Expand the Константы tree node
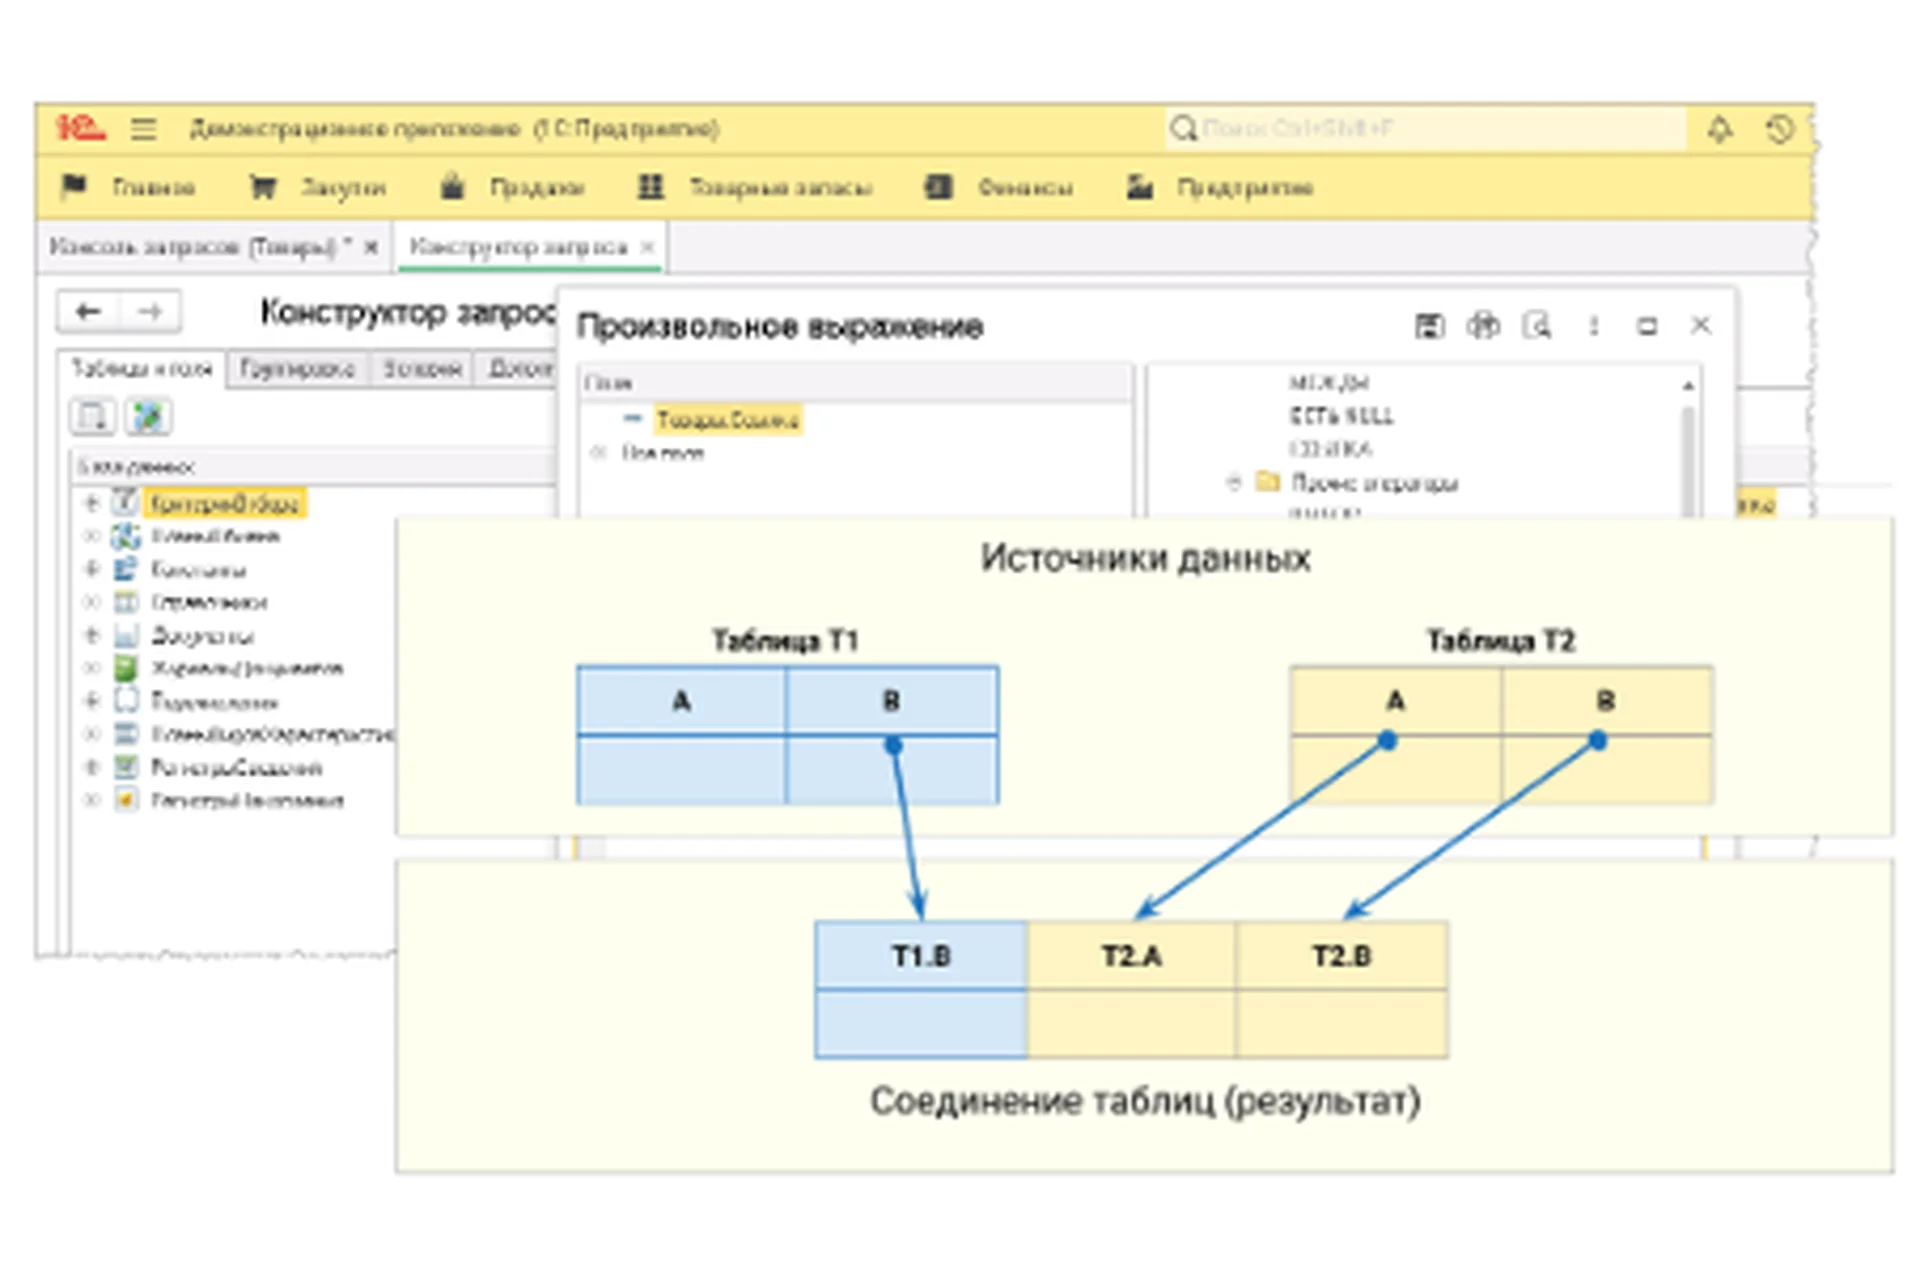The image size is (1920, 1280). (x=91, y=569)
